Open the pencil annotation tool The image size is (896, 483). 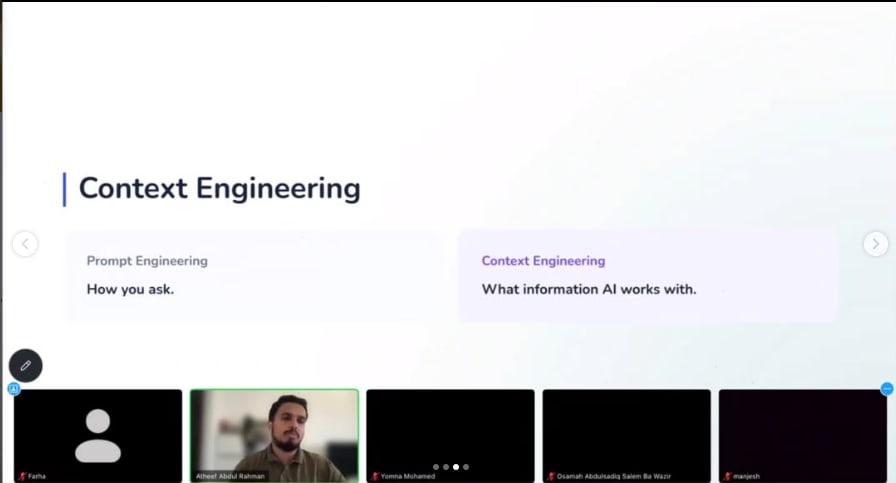coord(26,365)
